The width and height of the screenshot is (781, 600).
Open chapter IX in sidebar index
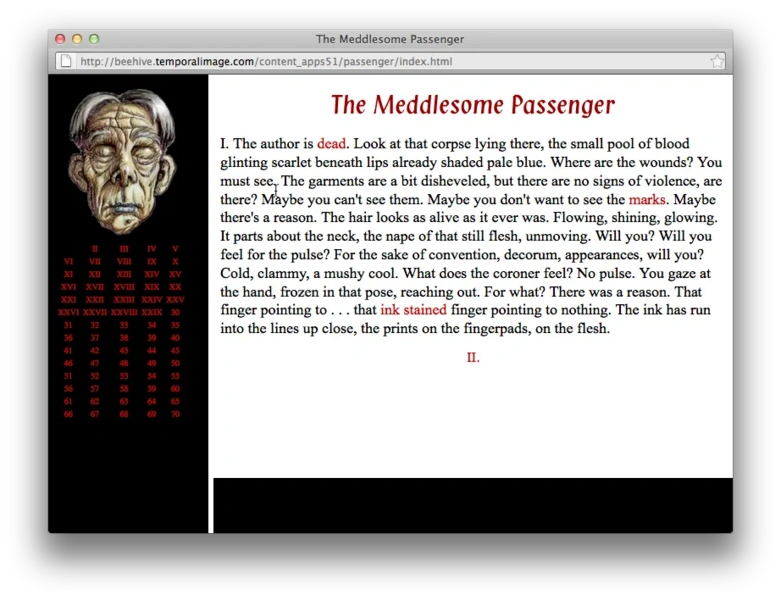point(151,261)
